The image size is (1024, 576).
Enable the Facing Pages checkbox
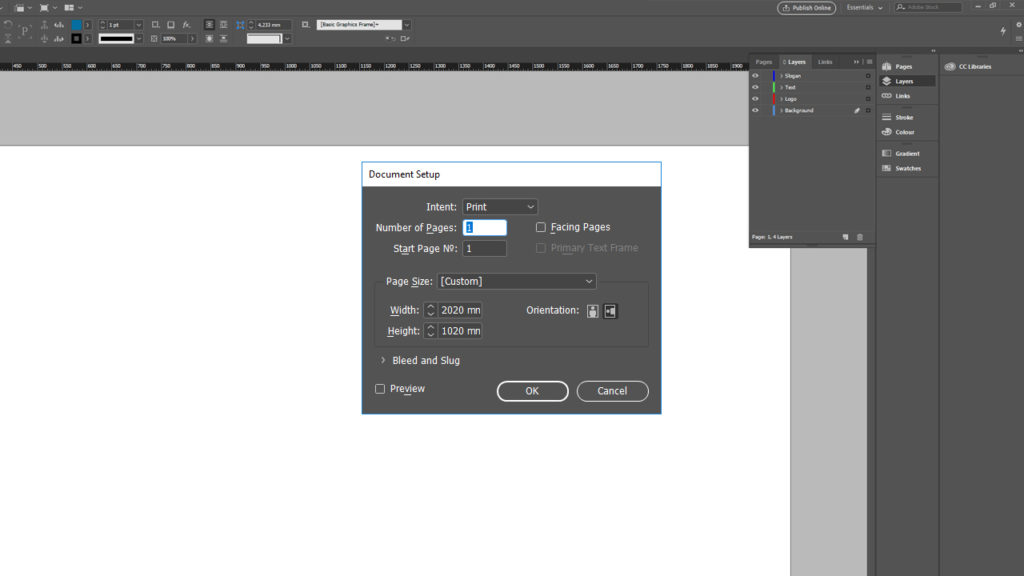coord(541,227)
